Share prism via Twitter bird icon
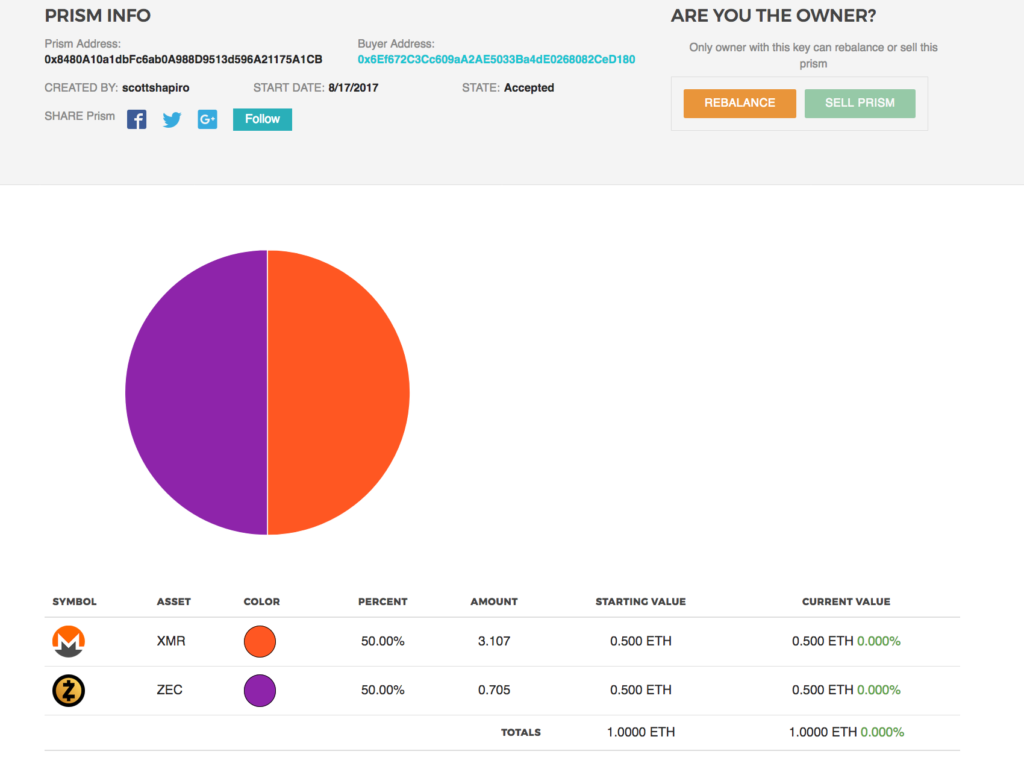This screenshot has width=1024, height=763. tap(172, 119)
